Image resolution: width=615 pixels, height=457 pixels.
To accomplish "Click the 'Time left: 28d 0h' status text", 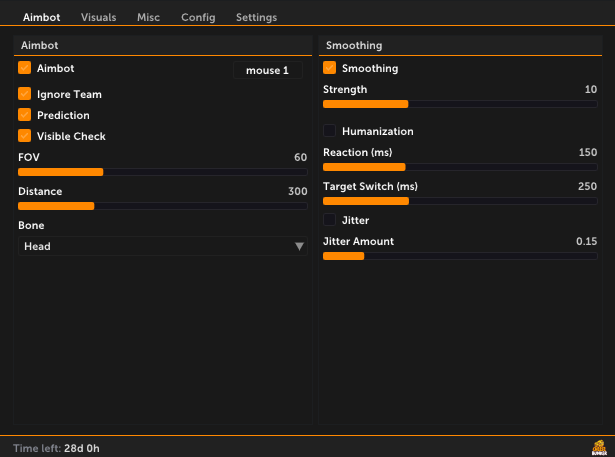I will [56, 448].
